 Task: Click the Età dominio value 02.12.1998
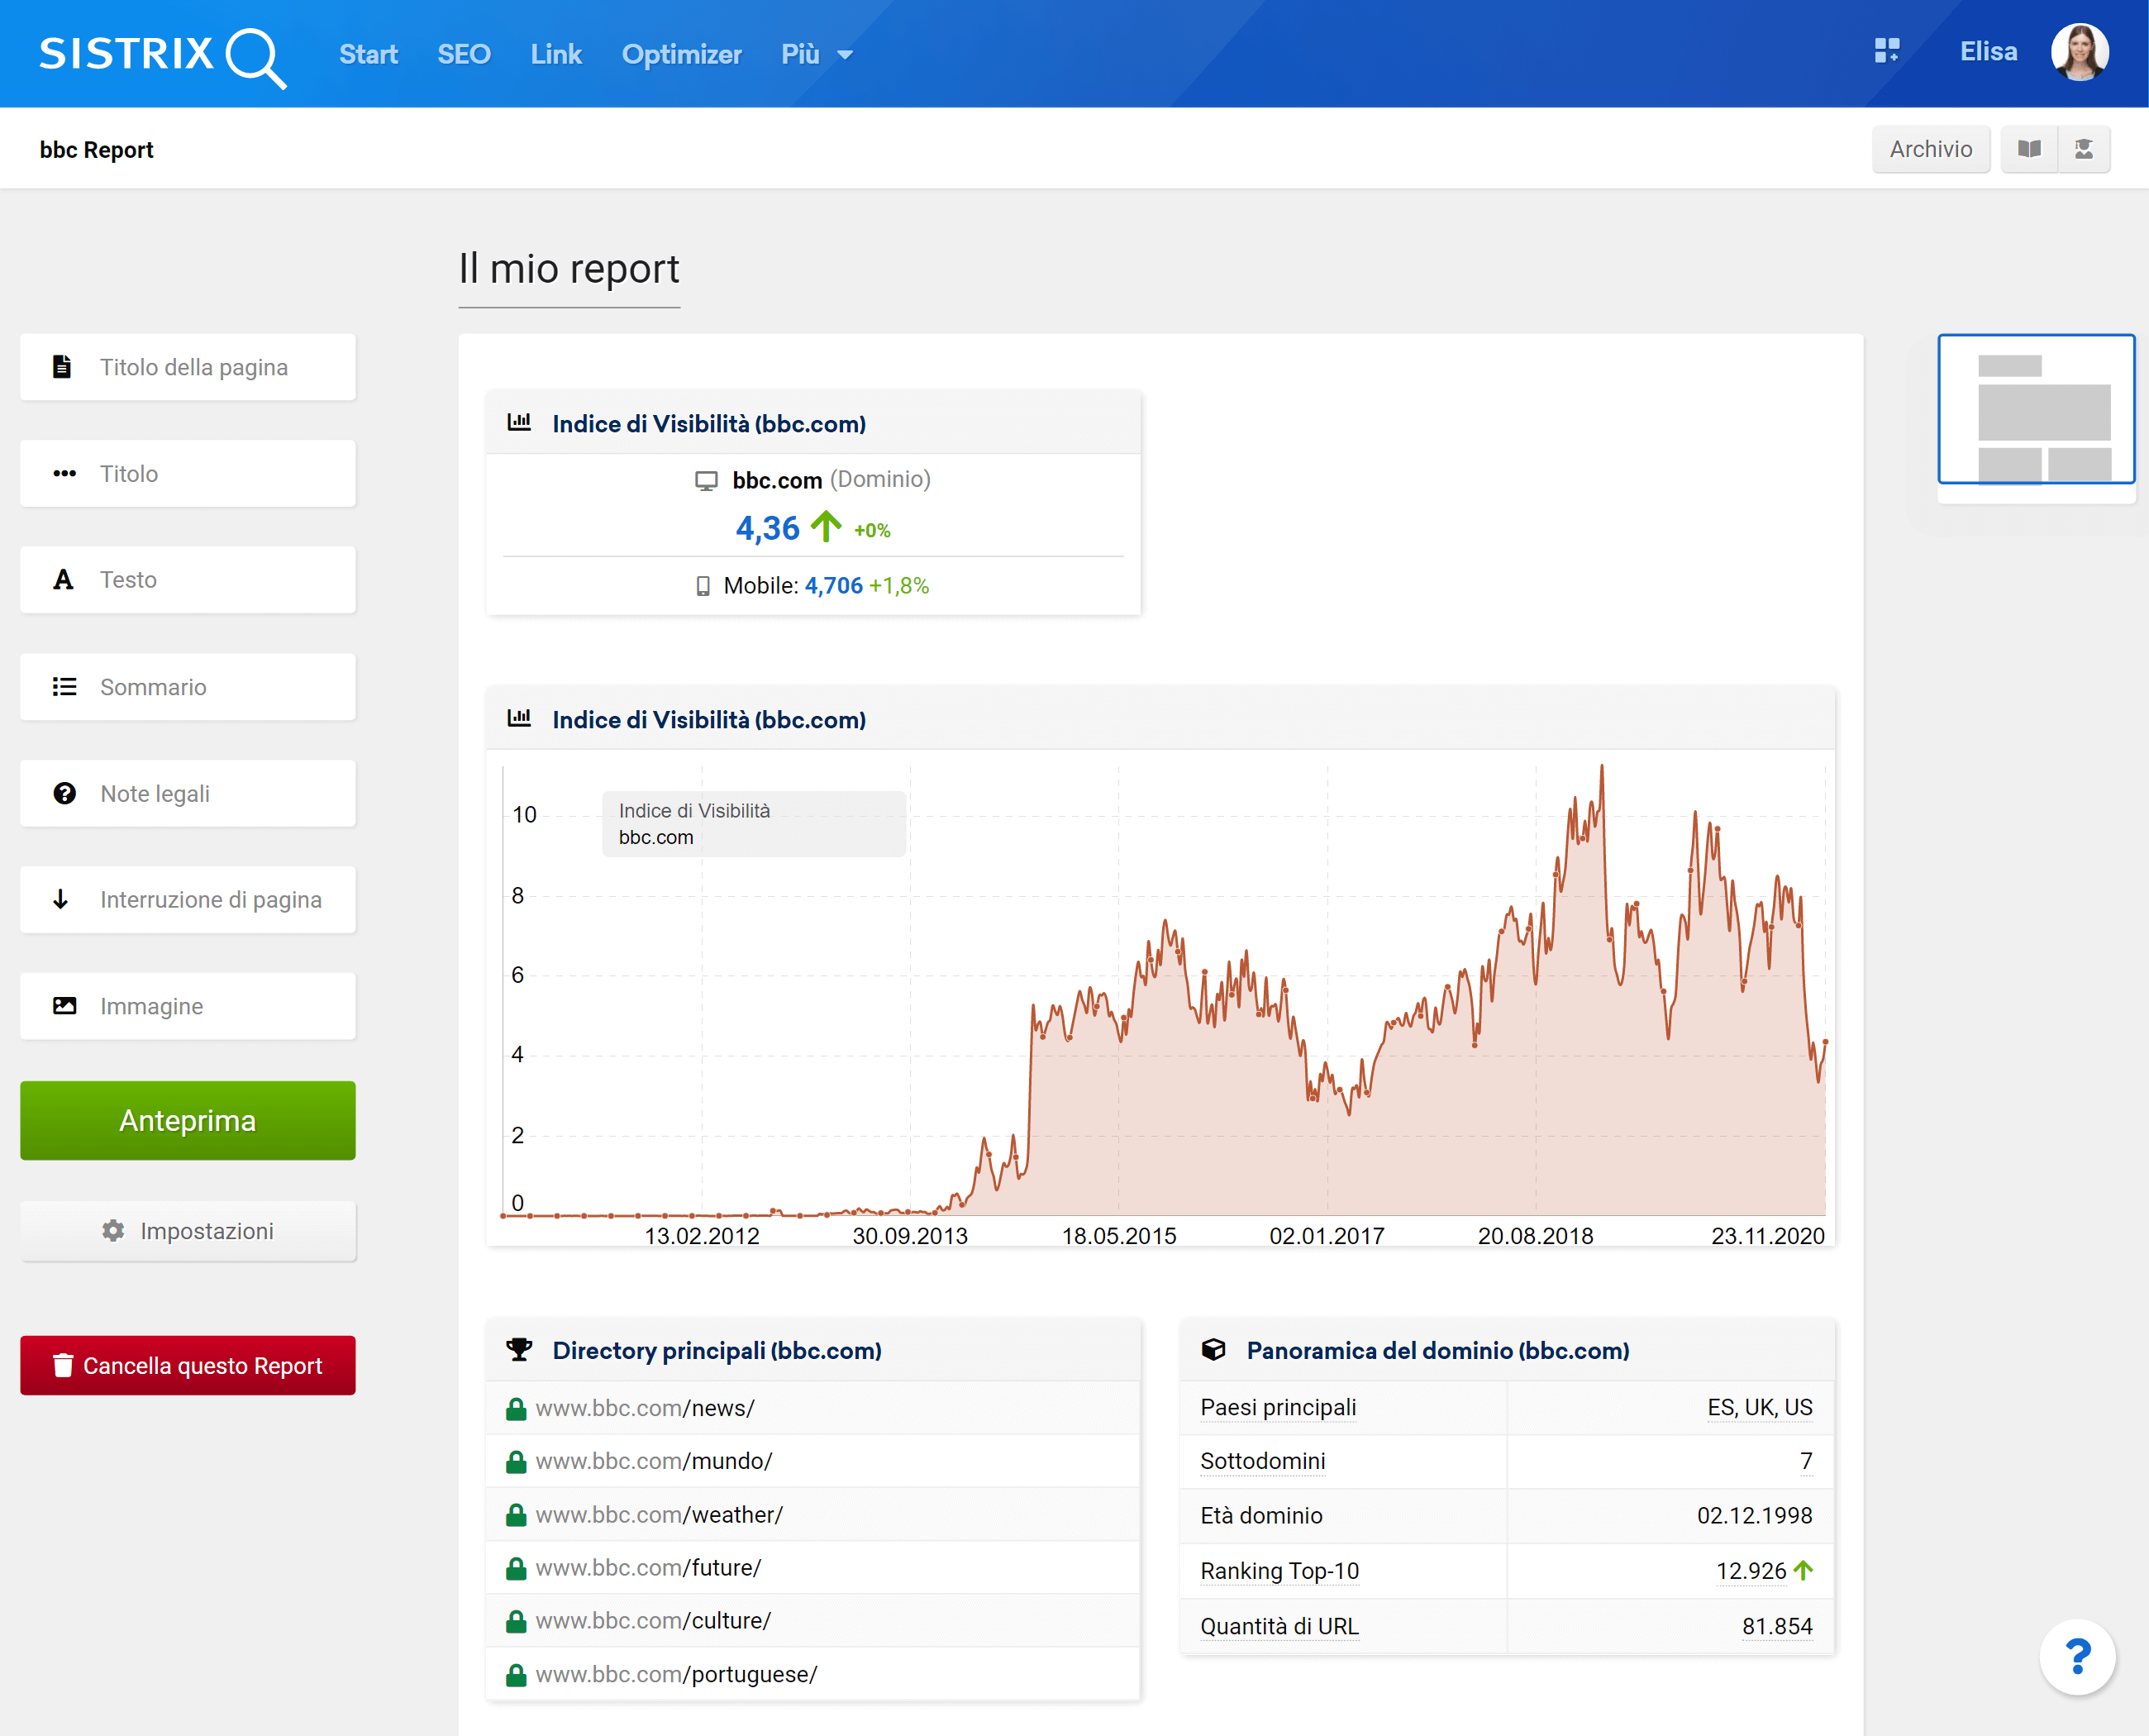(1754, 1516)
